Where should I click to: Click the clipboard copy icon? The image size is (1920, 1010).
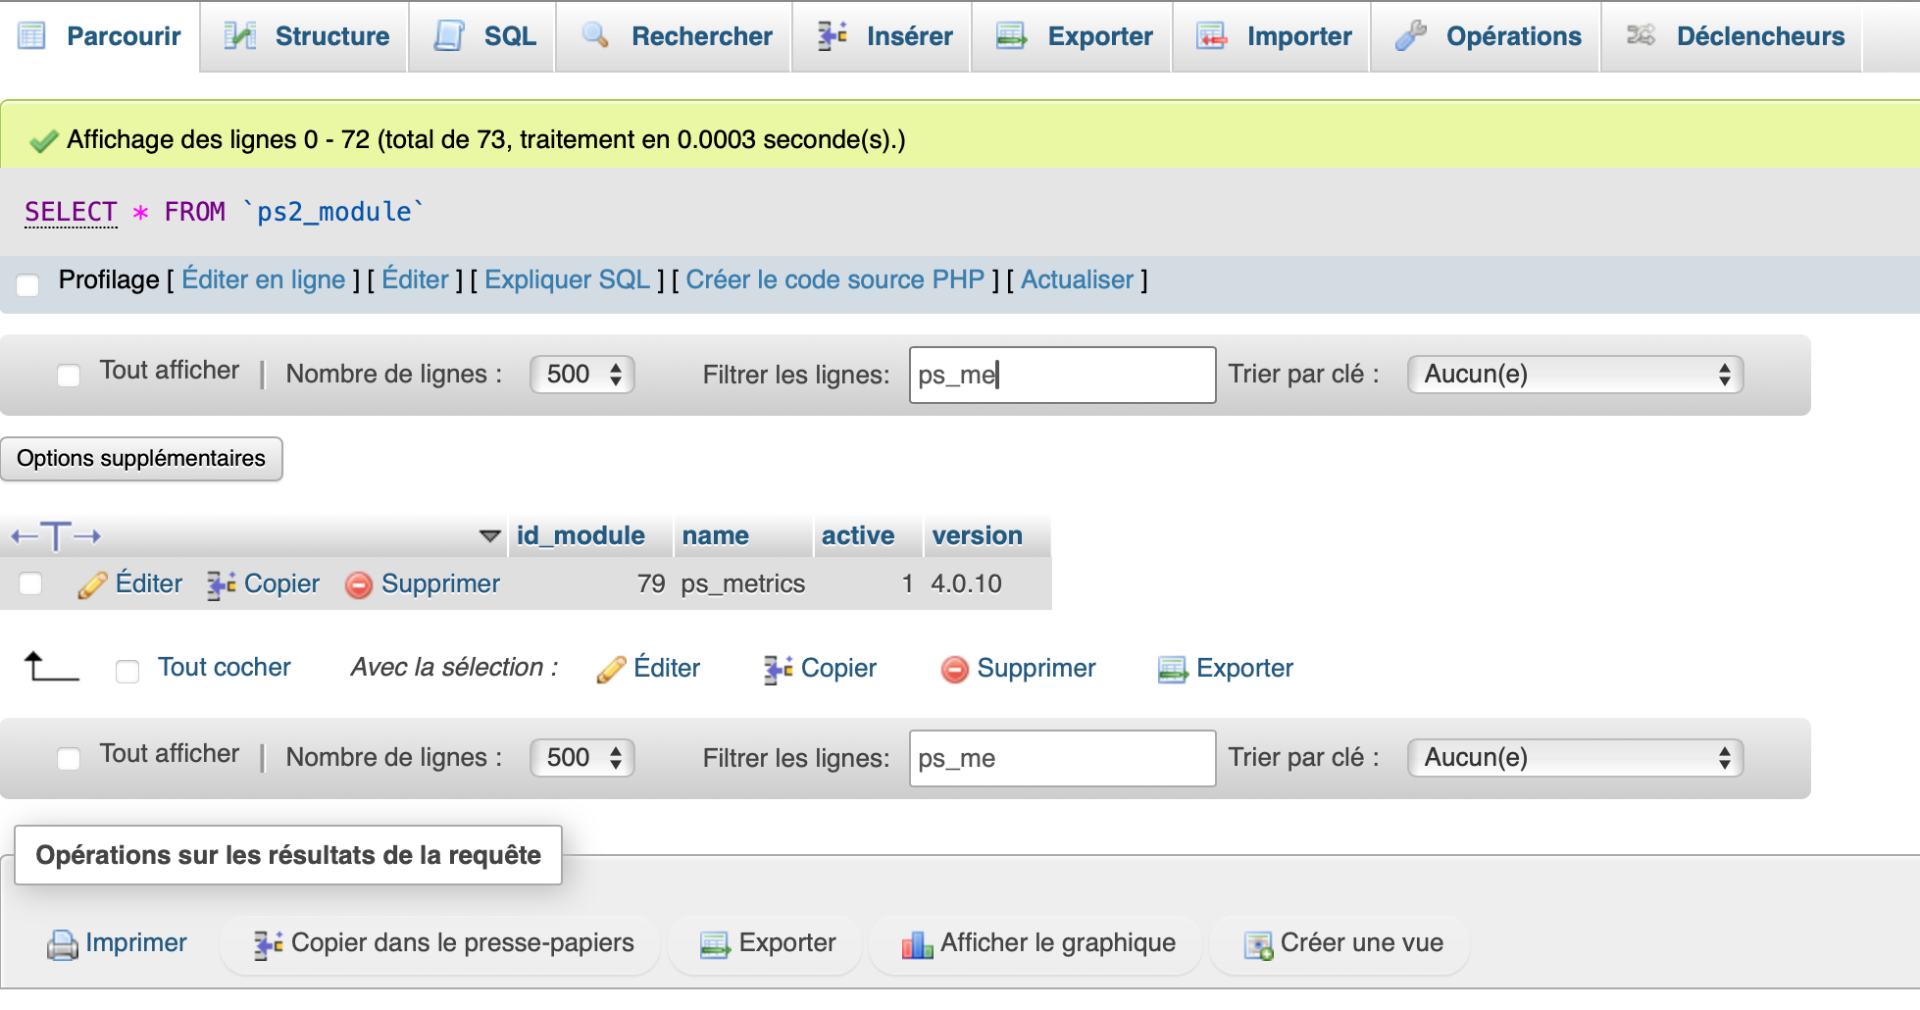tap(268, 944)
